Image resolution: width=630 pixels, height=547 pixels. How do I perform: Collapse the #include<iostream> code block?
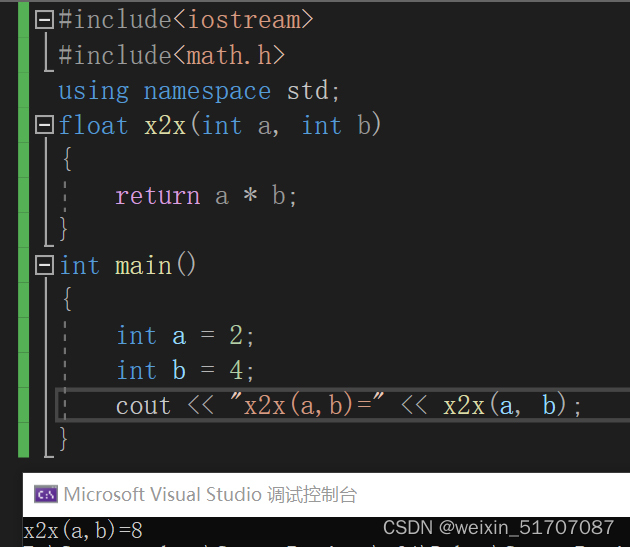pos(44,19)
